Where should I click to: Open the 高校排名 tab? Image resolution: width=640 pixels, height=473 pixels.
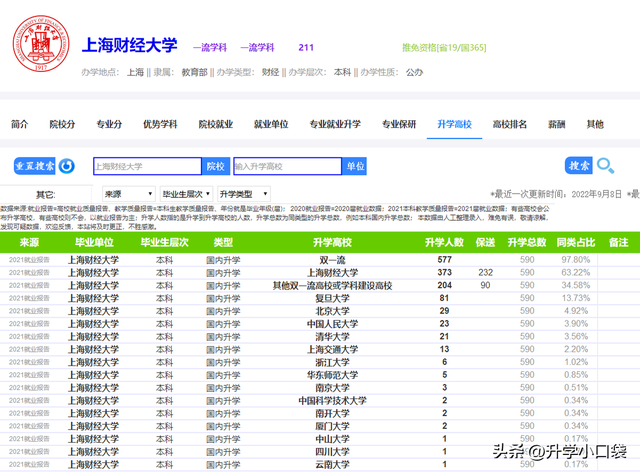coord(510,124)
